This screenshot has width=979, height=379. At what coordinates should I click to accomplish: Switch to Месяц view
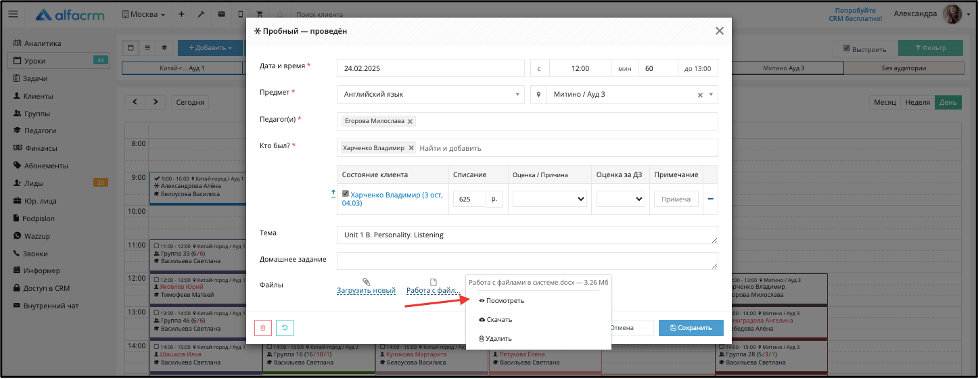(x=885, y=102)
